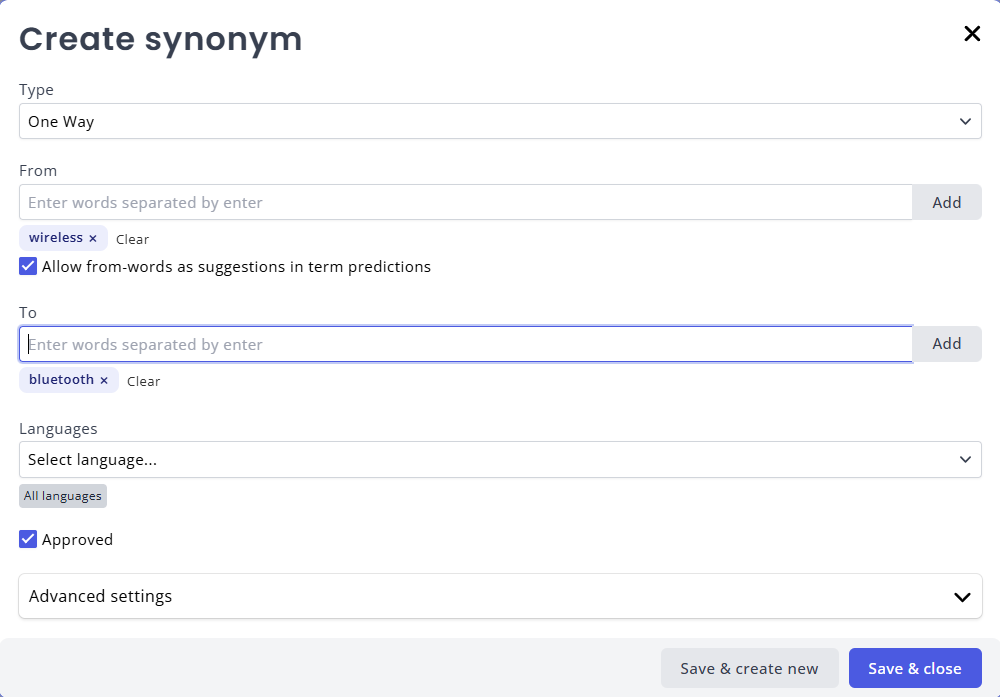The width and height of the screenshot is (1000, 697).
Task: Uncheck Allow from-words as suggestions
Action: point(27,266)
